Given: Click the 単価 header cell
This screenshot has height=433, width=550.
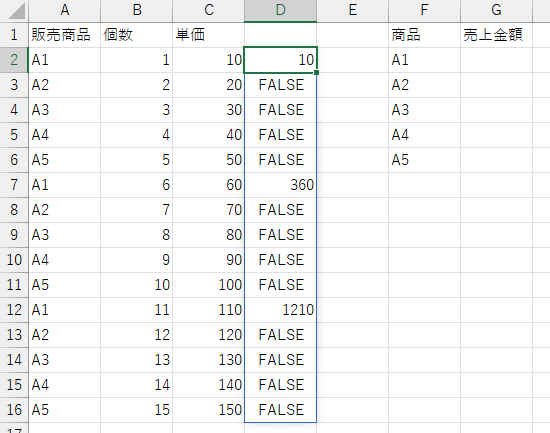Looking at the screenshot, I should (x=208, y=35).
